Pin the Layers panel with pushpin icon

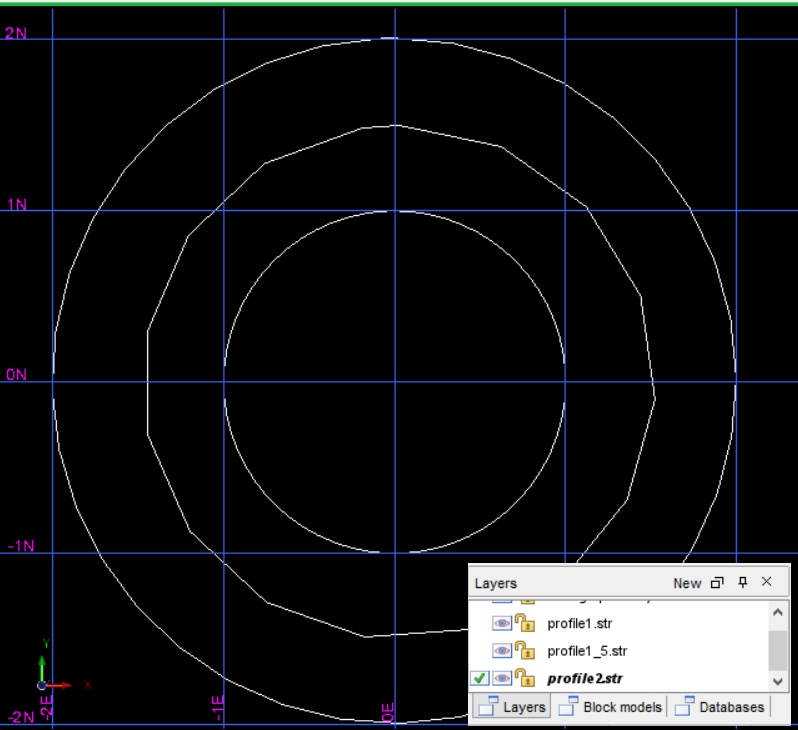pos(742,583)
